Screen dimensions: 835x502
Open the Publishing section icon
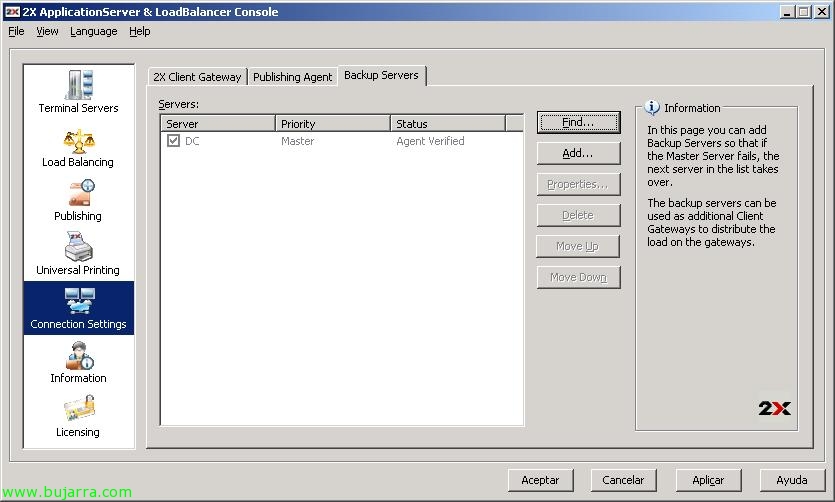tap(81, 193)
